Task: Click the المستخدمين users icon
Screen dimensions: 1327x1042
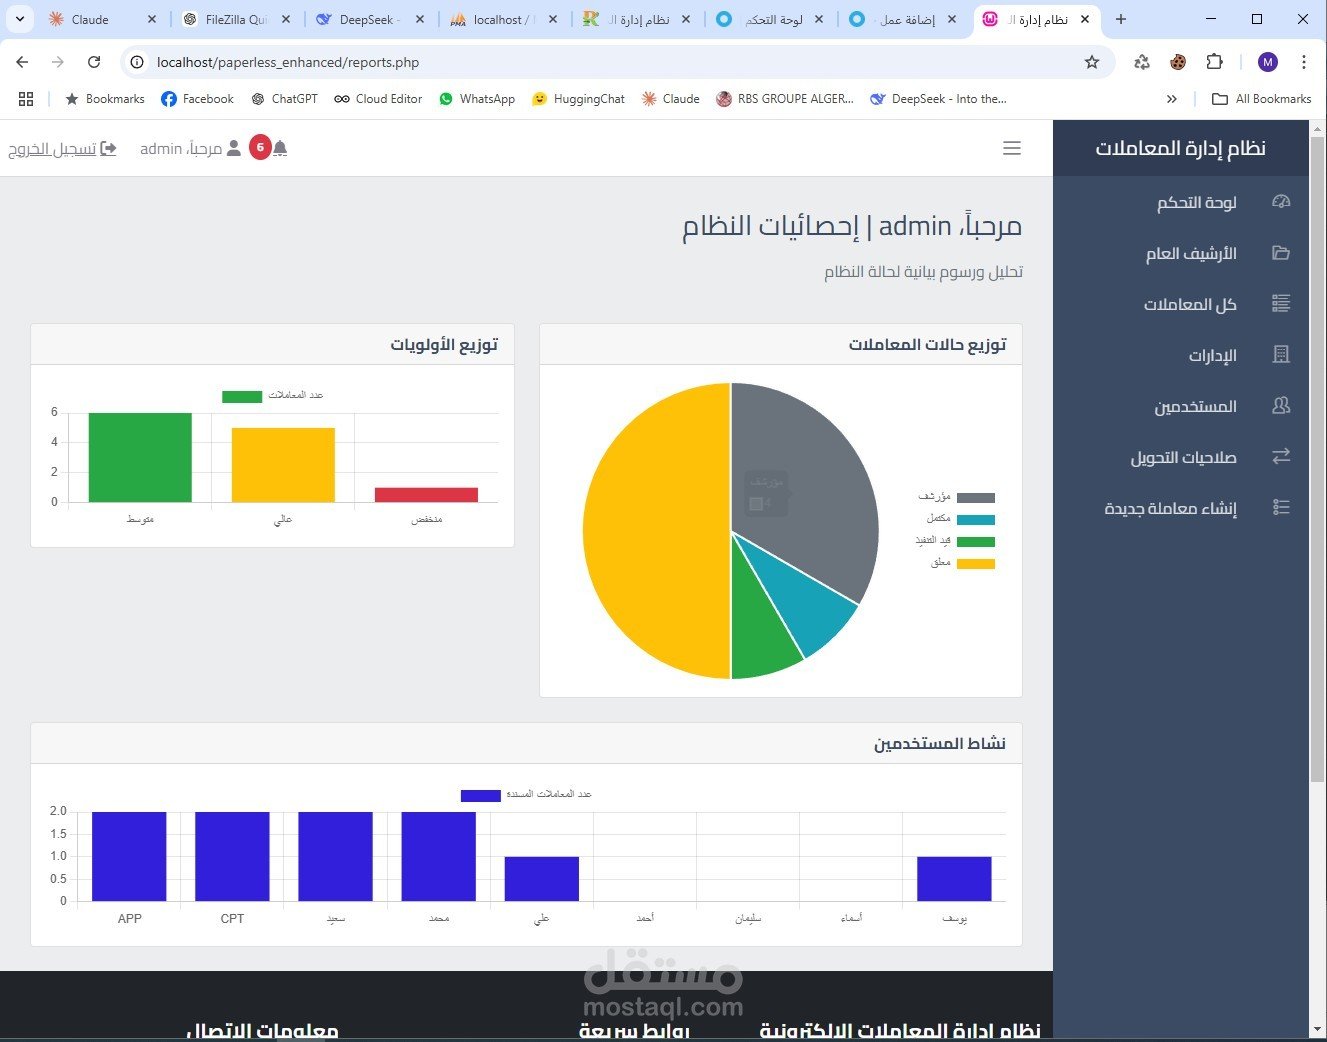Action: tap(1281, 406)
